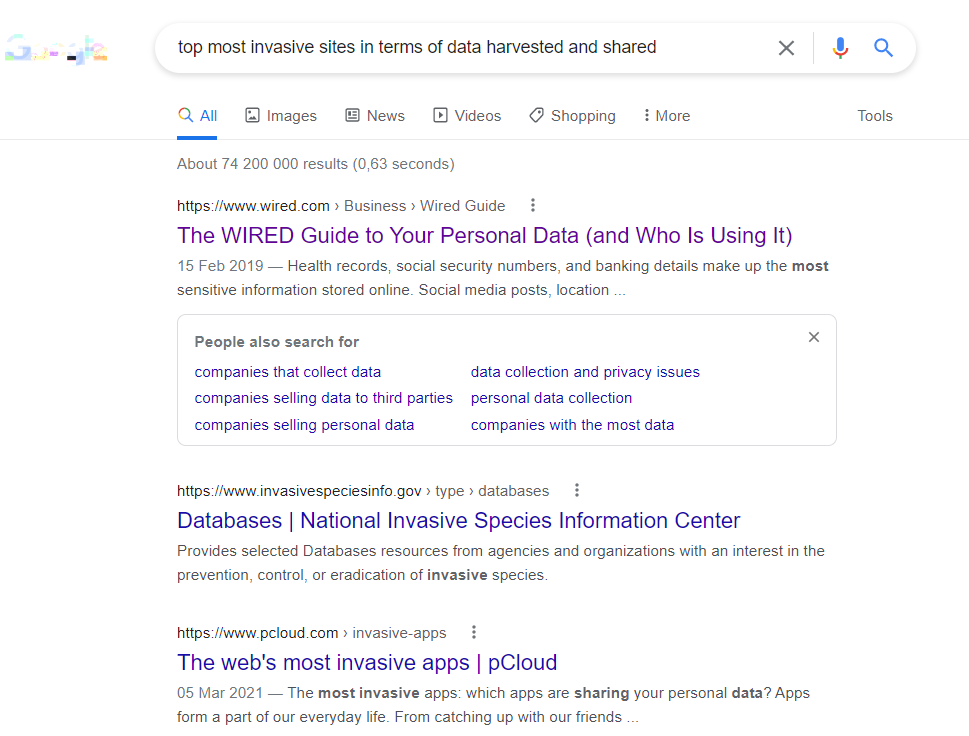Open the National Invasive Species Databases result
The height and width of the screenshot is (736, 969).
pyautogui.click(x=458, y=520)
